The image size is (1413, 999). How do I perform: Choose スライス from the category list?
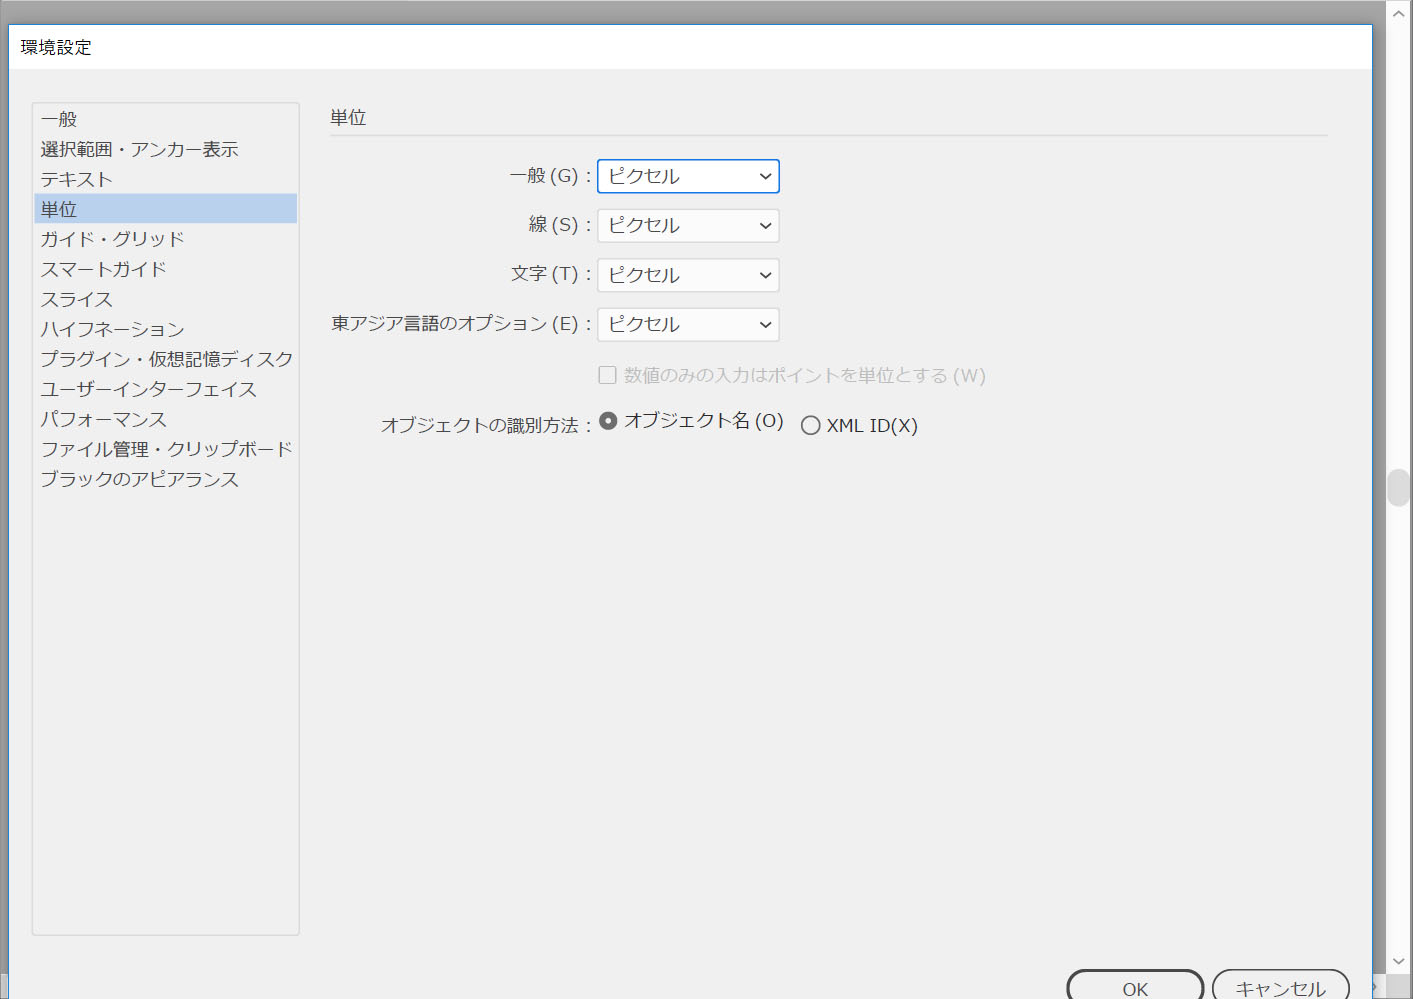pyautogui.click(x=76, y=300)
